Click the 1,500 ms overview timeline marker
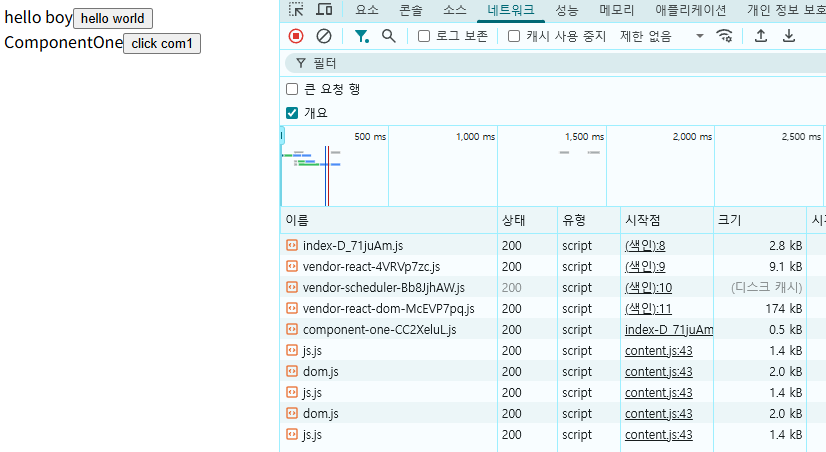This screenshot has width=826, height=452. point(584,136)
